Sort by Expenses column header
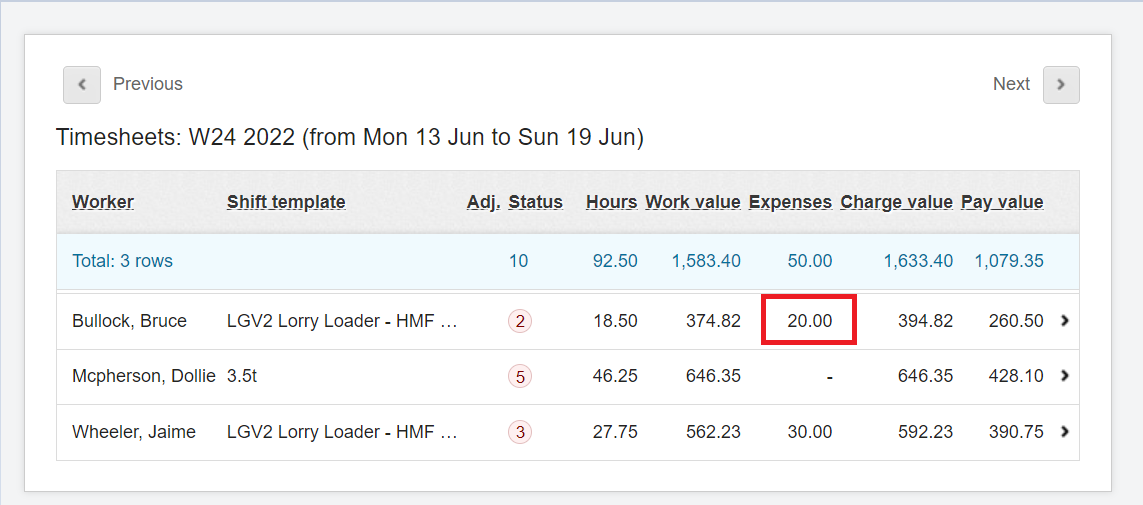The width and height of the screenshot is (1143, 505). click(790, 202)
